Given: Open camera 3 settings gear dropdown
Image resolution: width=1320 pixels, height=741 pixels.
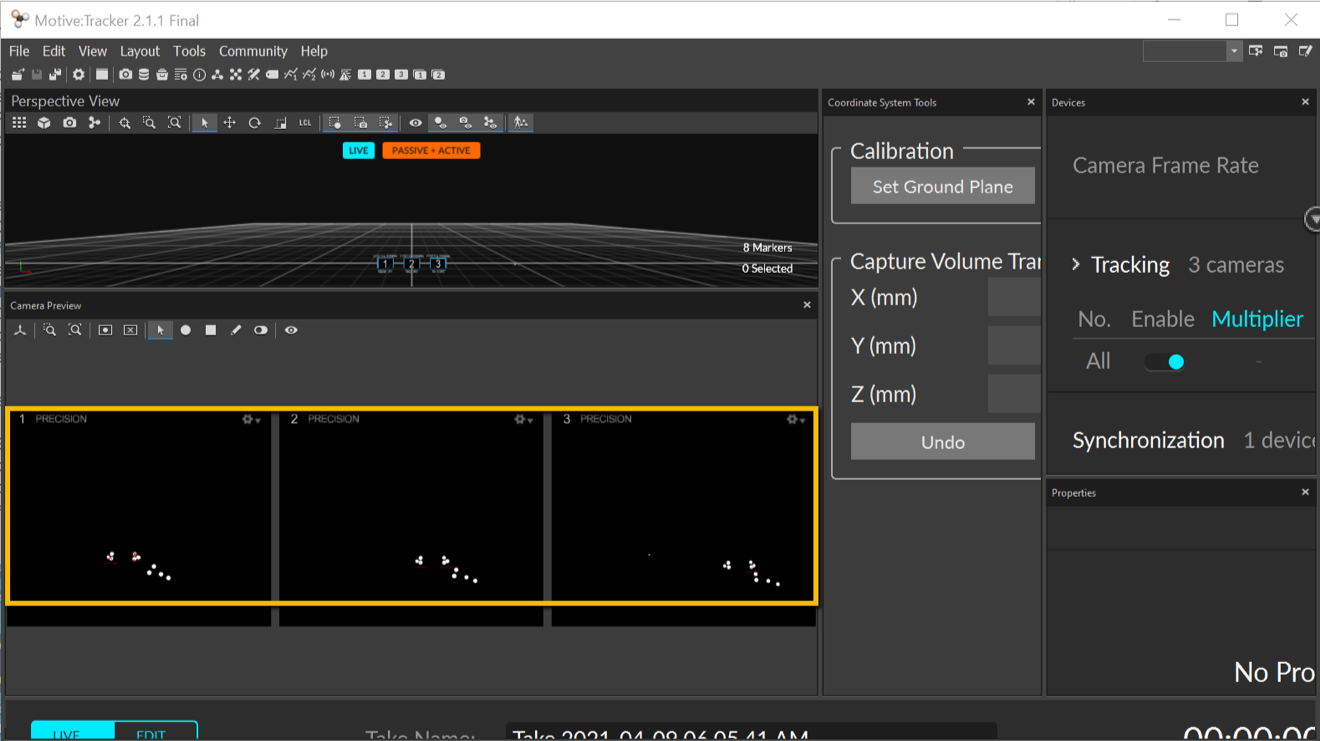Looking at the screenshot, I should tap(796, 420).
